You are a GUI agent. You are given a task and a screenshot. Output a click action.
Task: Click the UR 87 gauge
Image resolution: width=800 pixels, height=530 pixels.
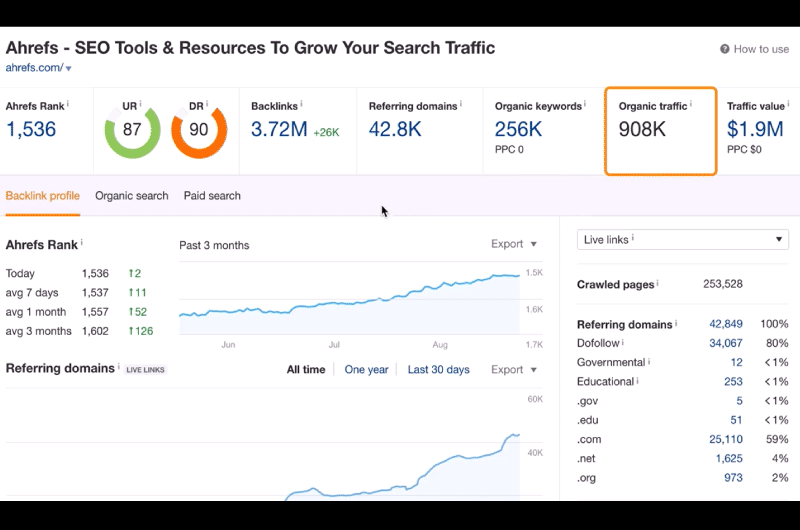[x=132, y=130]
